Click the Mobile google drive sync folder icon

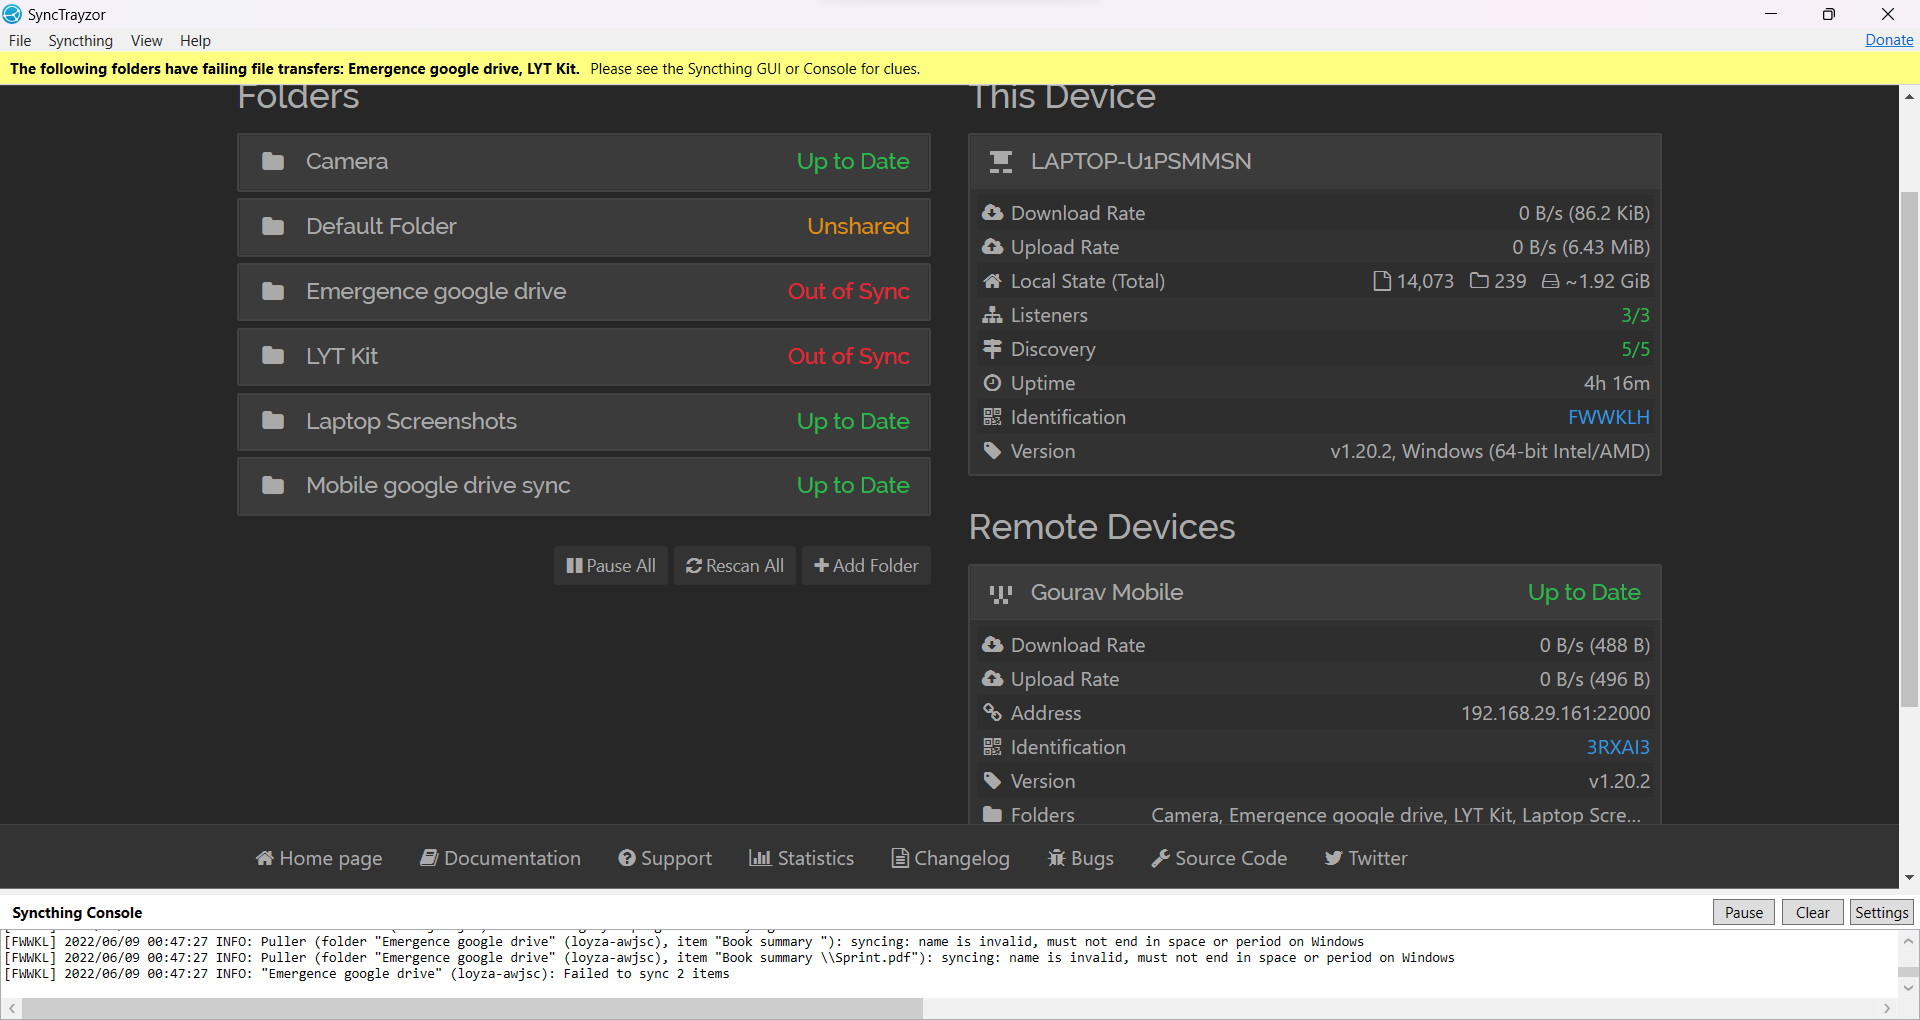273,485
